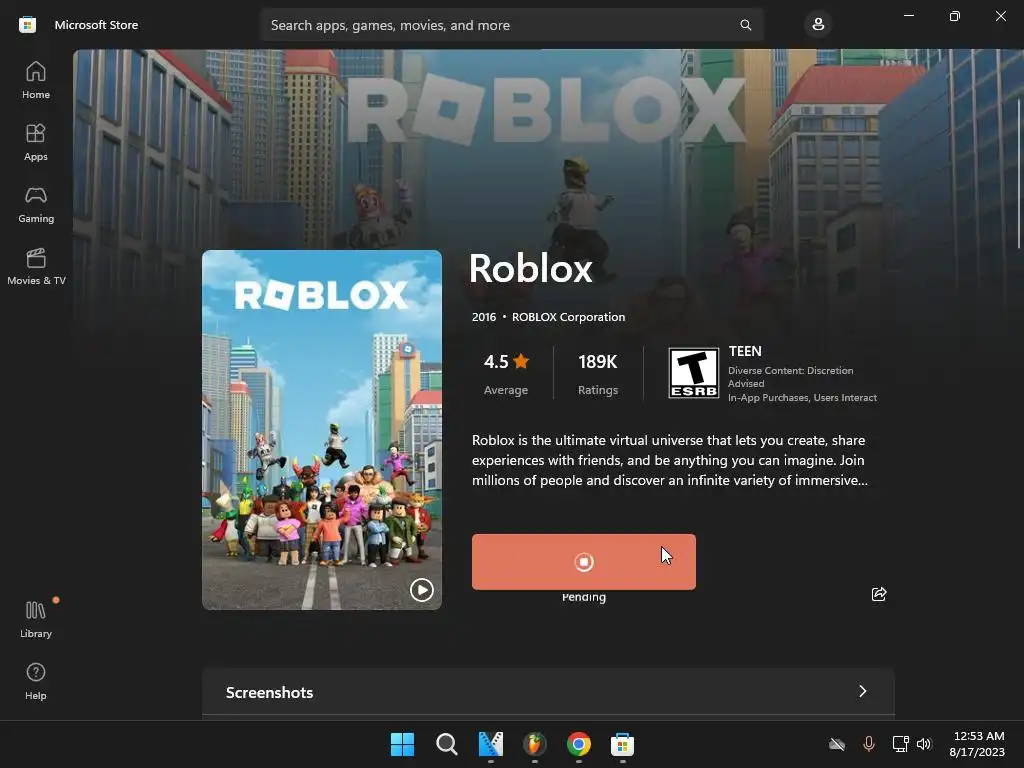Click the page vertical scrollbar
The height and width of the screenshot is (768, 1024).
click(1019, 173)
